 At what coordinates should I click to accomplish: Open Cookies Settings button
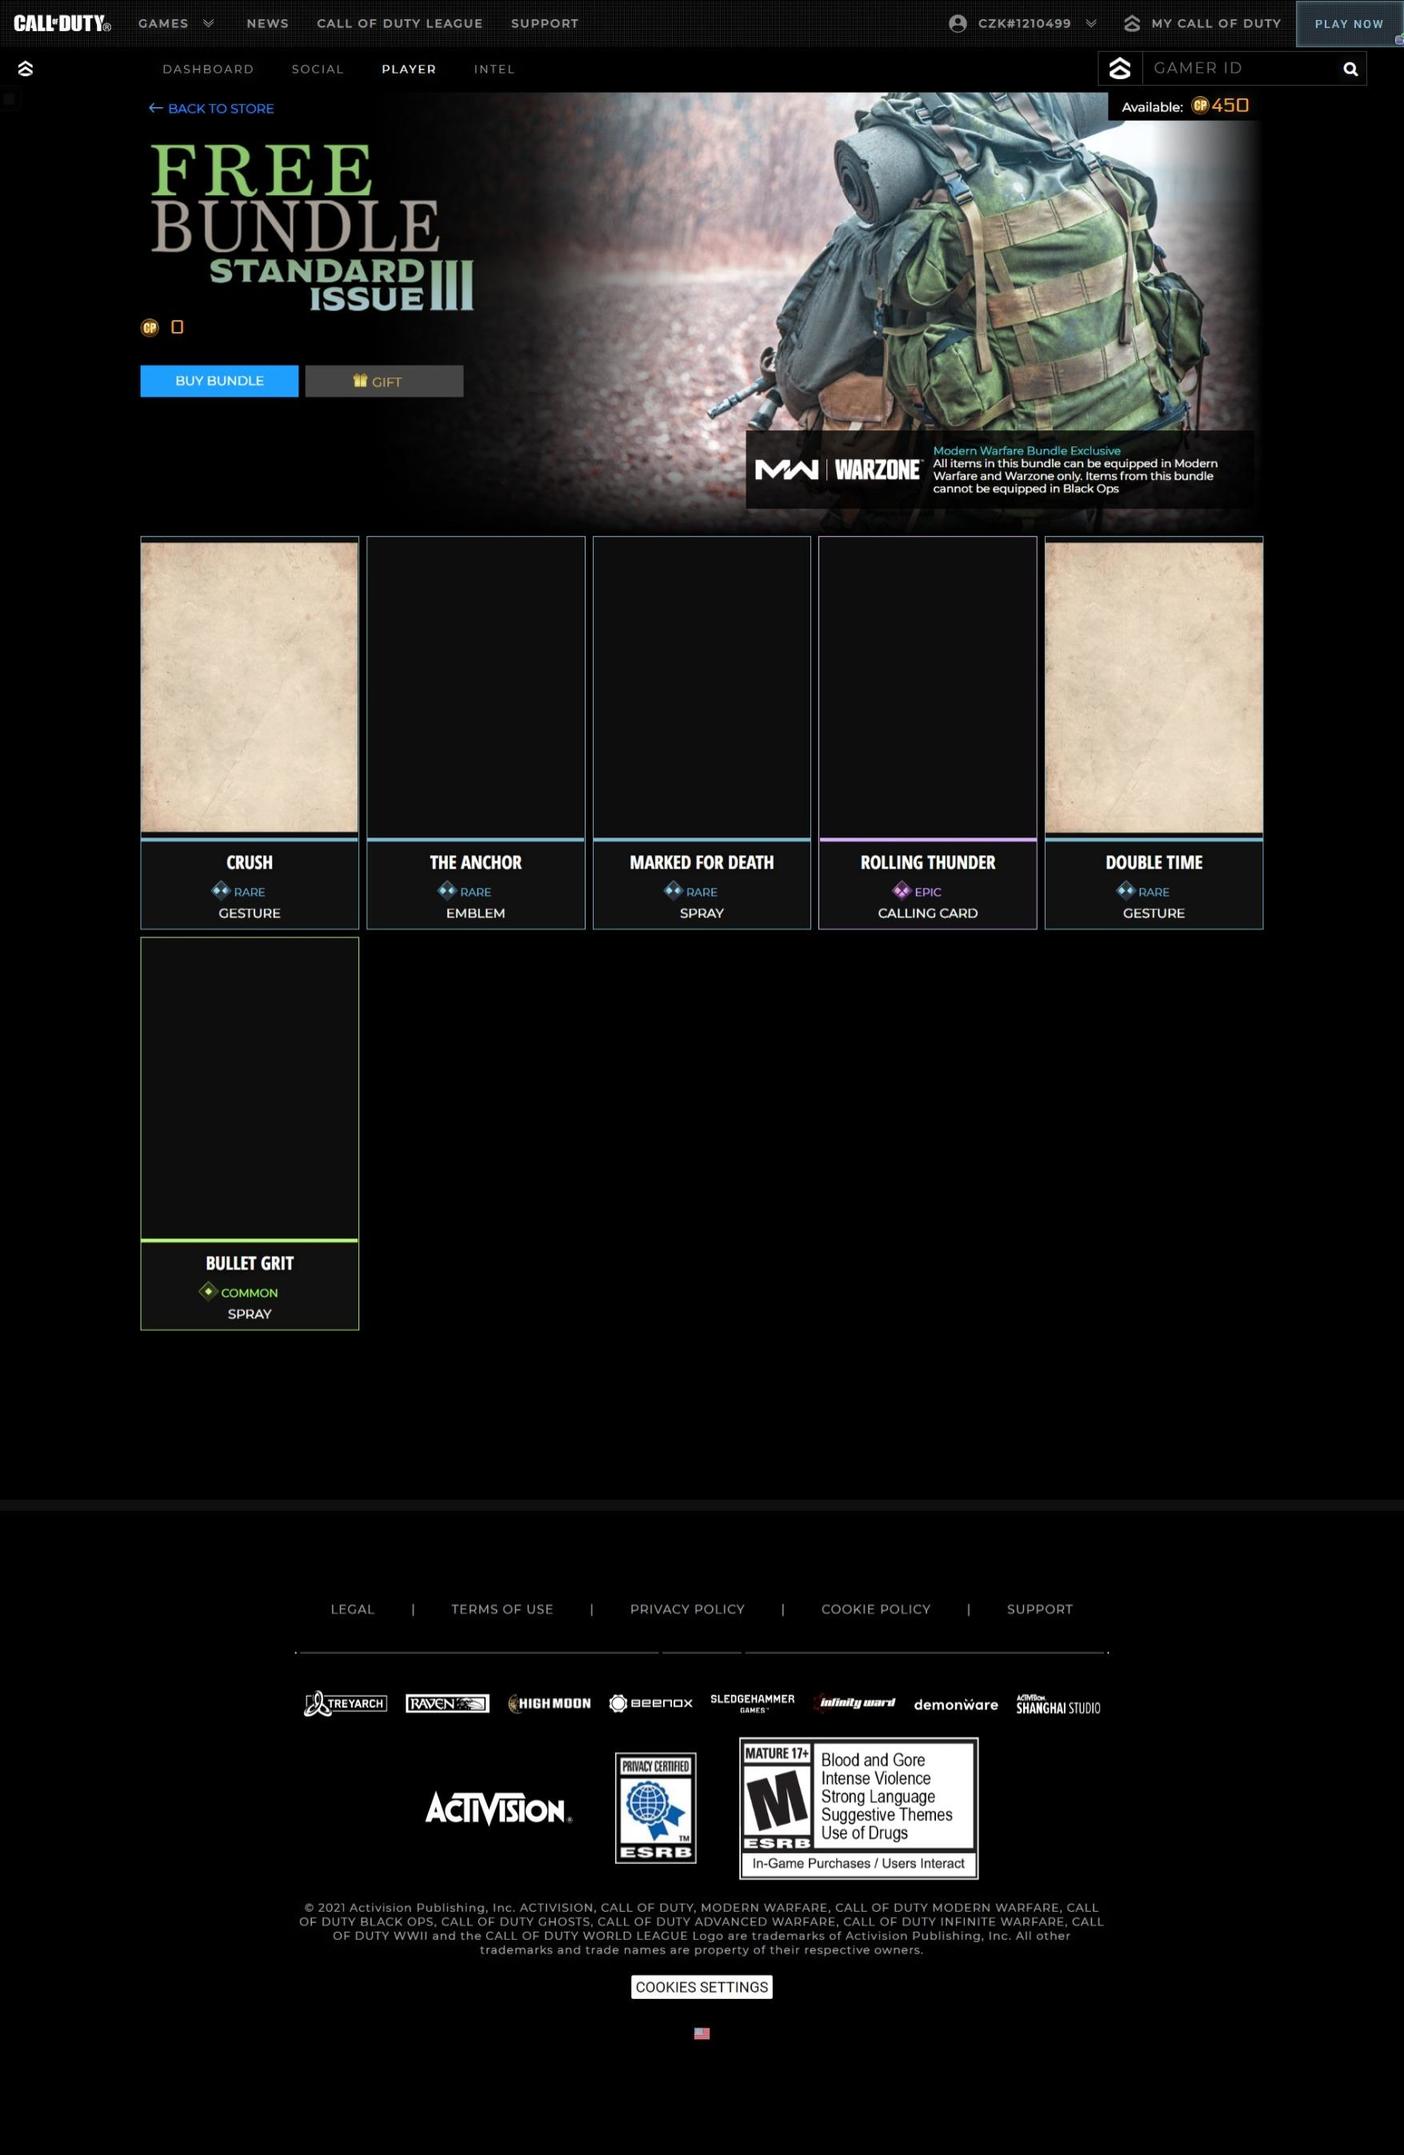(x=701, y=1987)
